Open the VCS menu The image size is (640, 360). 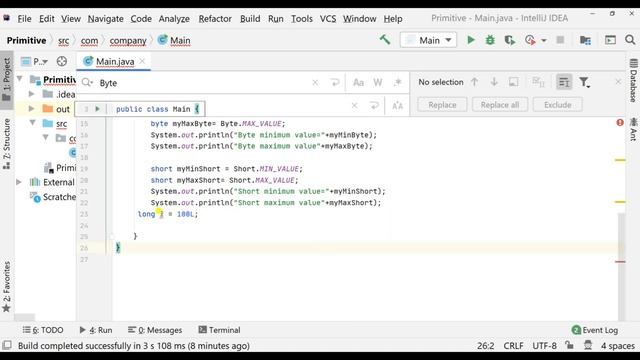328,19
